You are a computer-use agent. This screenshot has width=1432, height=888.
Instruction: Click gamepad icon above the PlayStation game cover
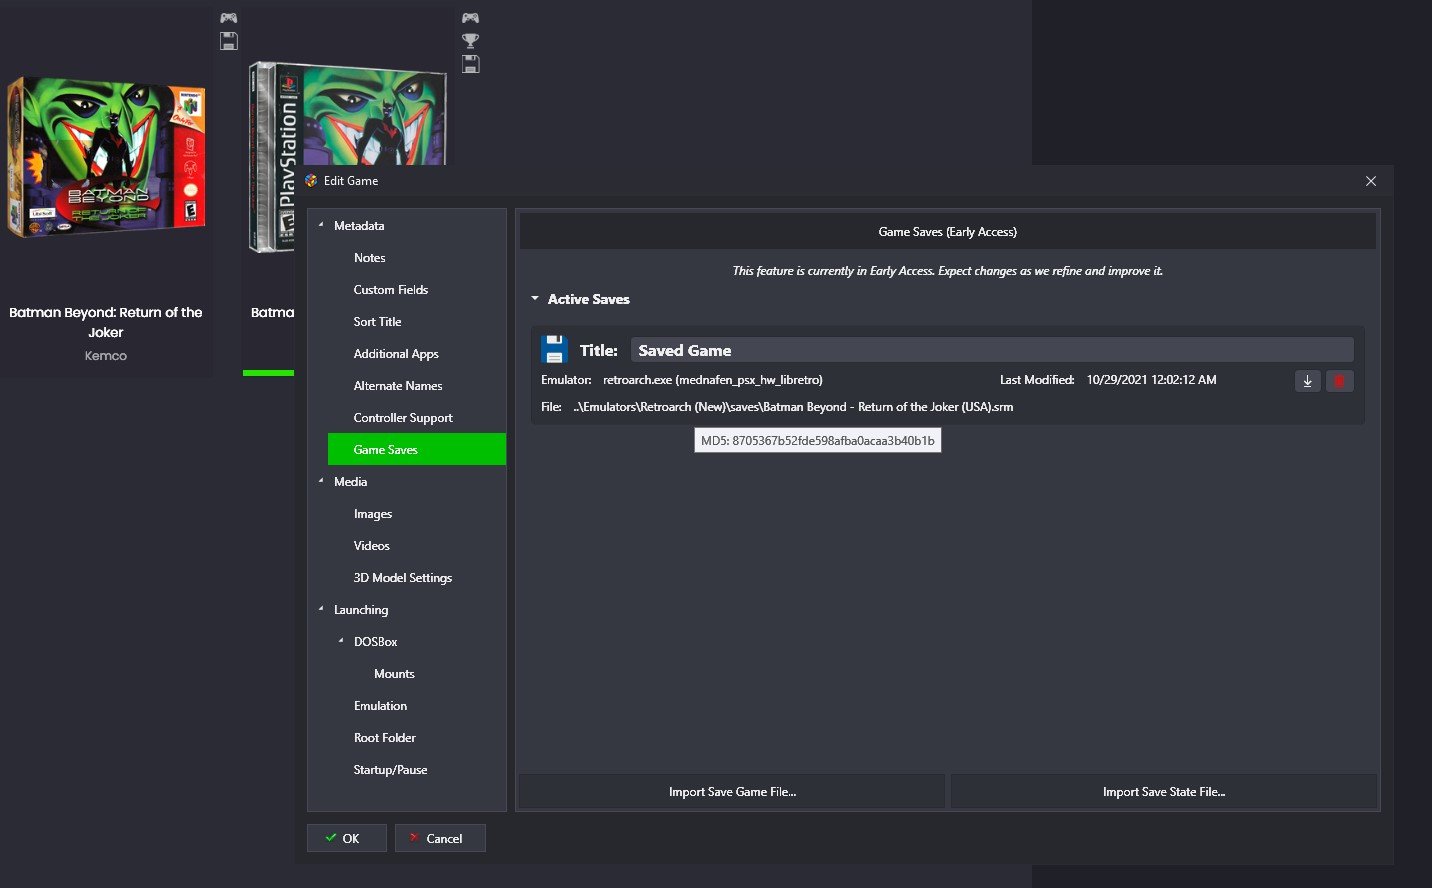[x=470, y=18]
